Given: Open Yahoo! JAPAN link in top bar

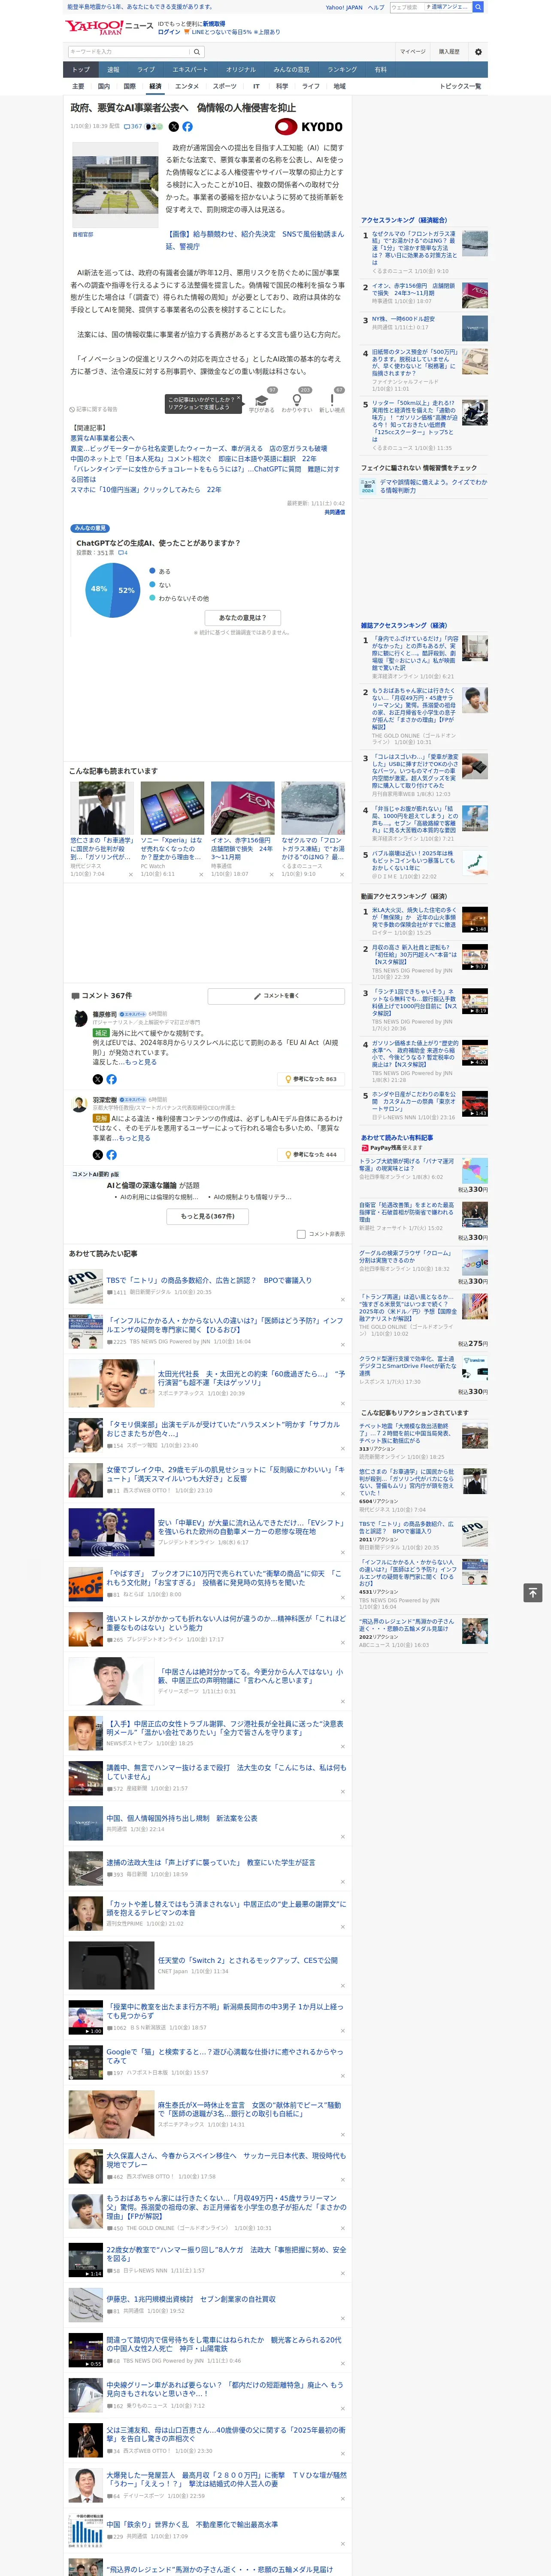Looking at the screenshot, I should [x=344, y=7].
